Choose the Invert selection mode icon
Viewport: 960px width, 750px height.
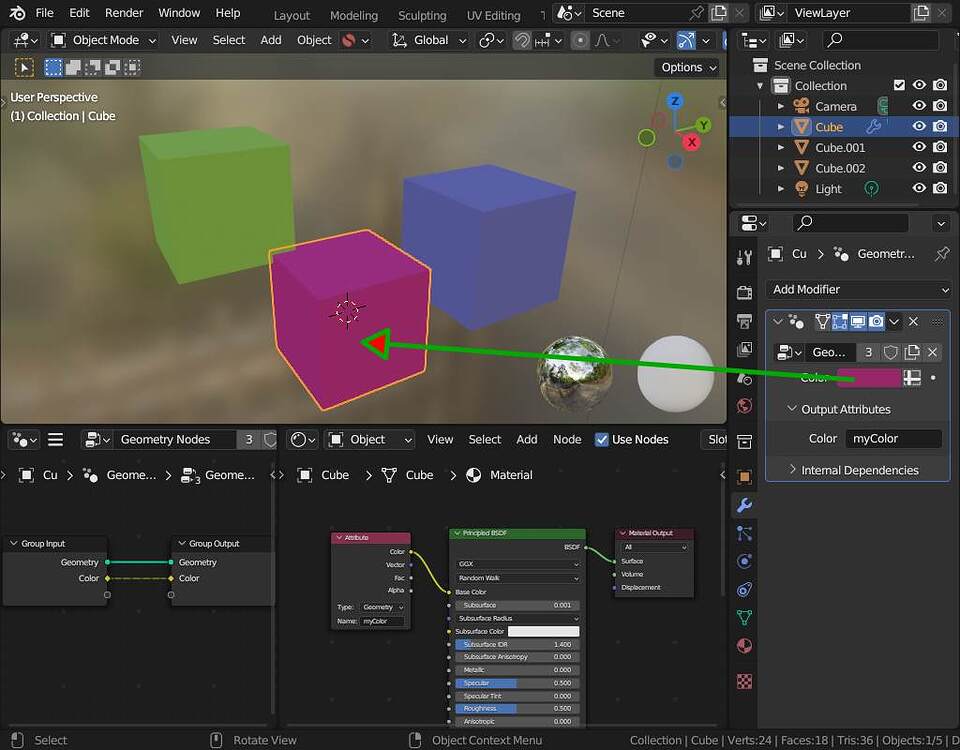(112, 67)
